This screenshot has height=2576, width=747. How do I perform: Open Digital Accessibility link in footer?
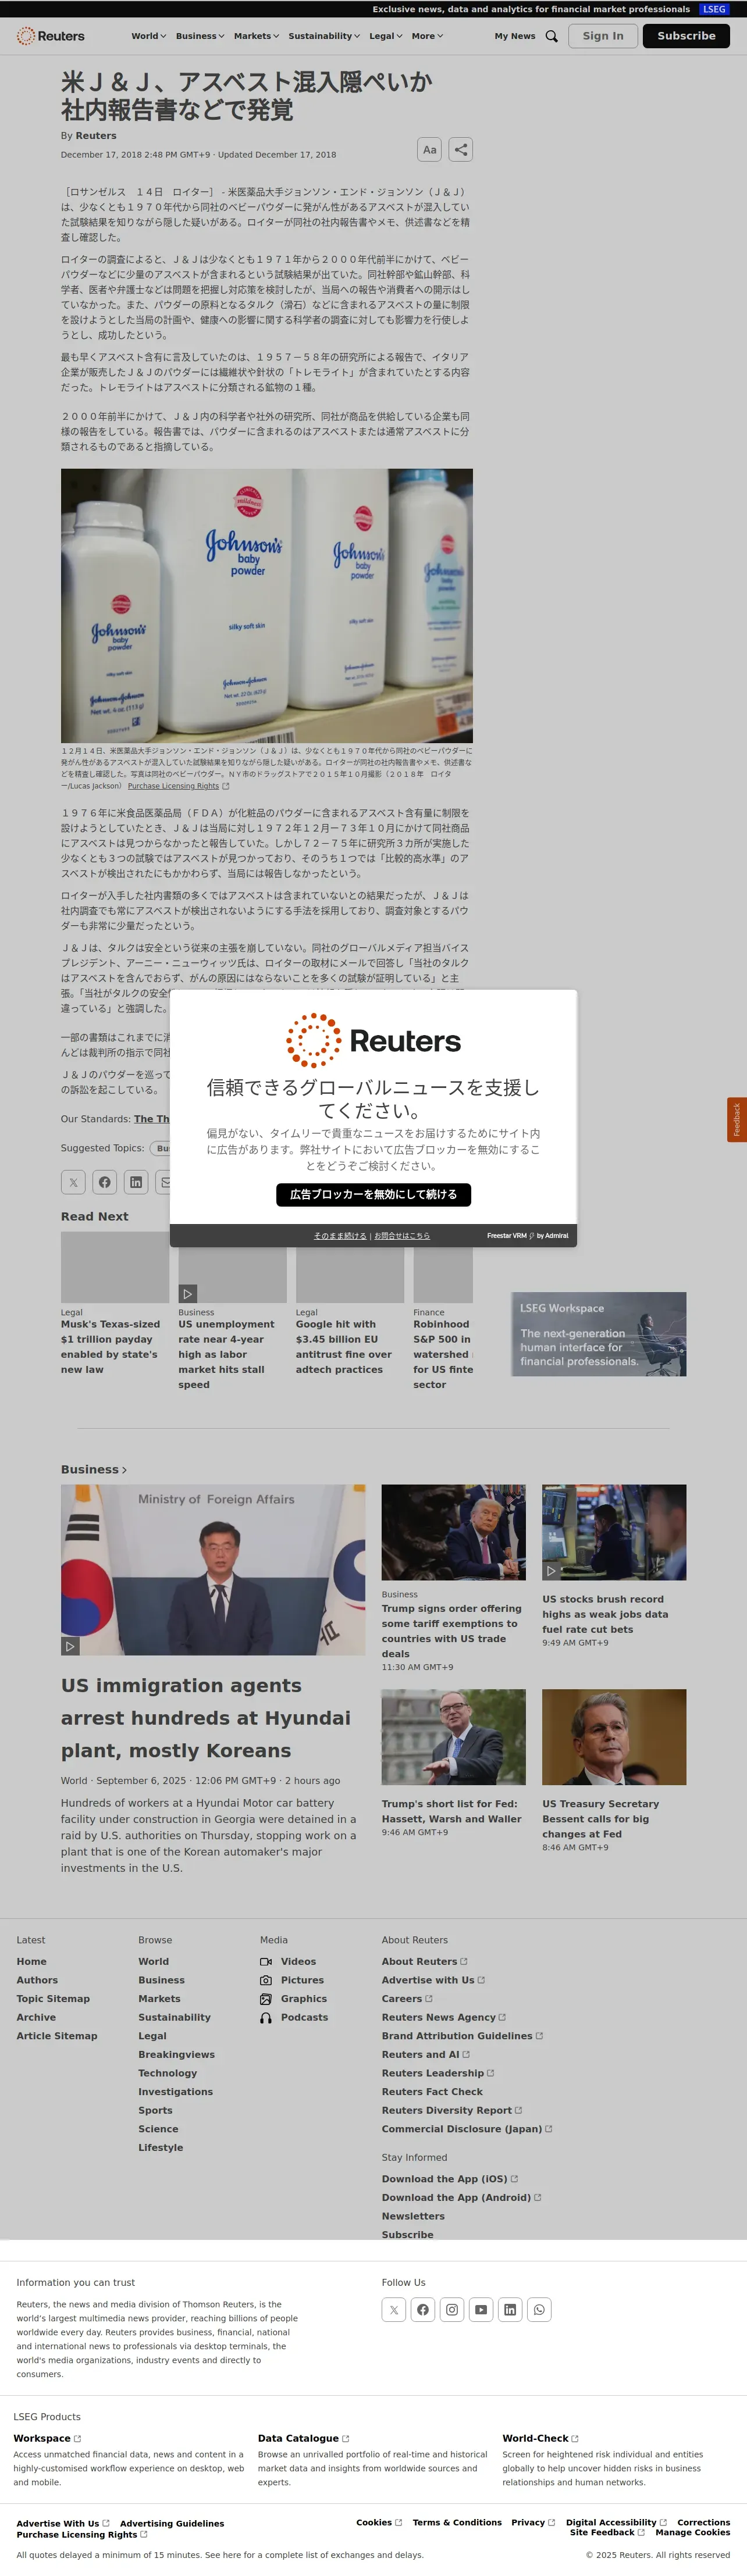tap(616, 2523)
